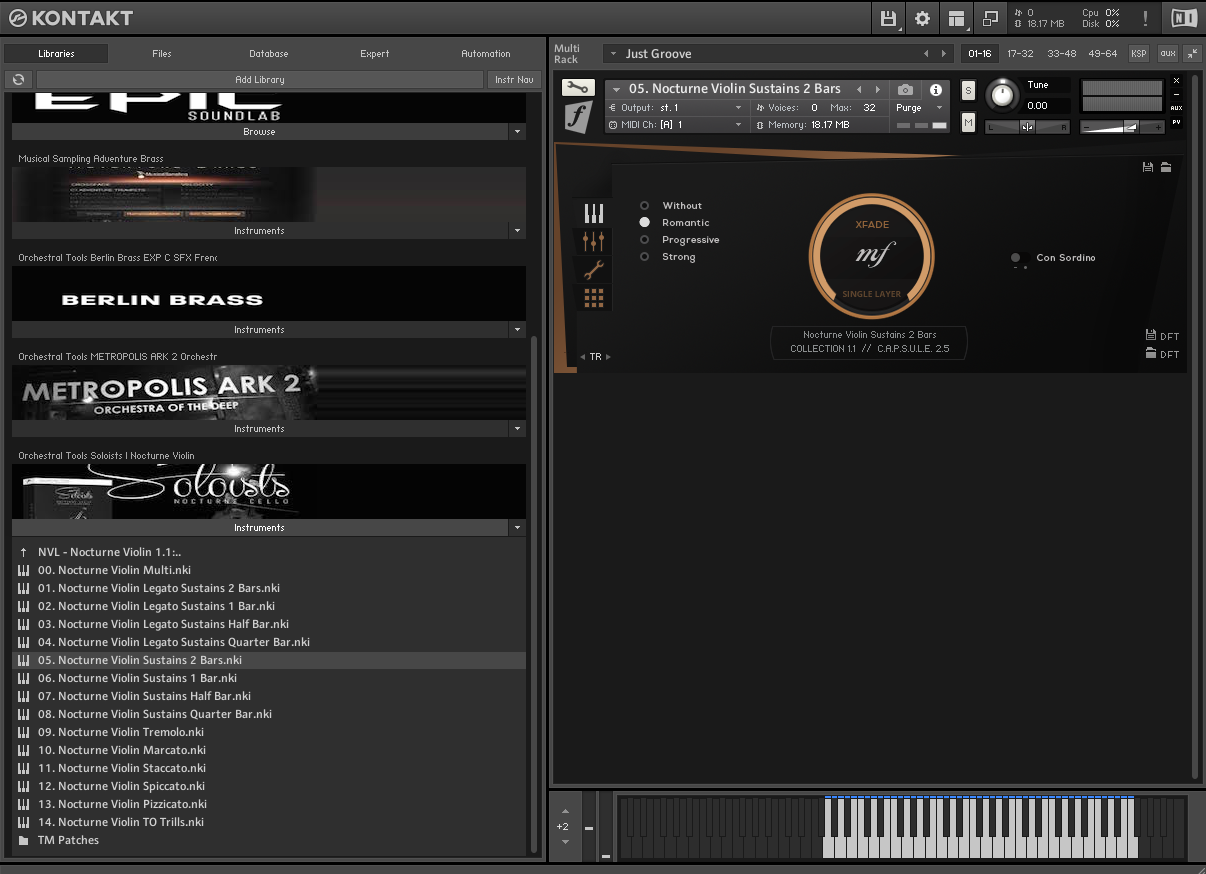Select the Romantic radio option
The height and width of the screenshot is (874, 1206).
pyautogui.click(x=645, y=223)
